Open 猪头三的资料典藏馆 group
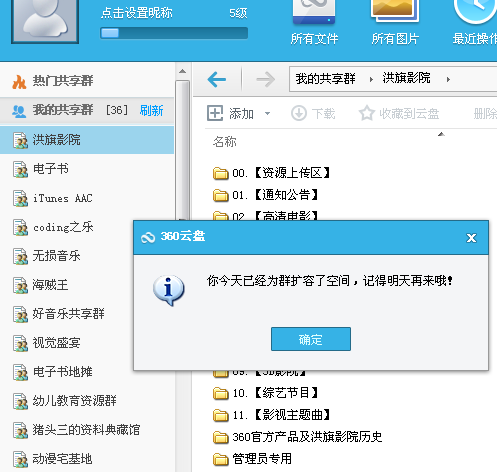Image resolution: width=497 pixels, height=472 pixels. click(x=87, y=430)
